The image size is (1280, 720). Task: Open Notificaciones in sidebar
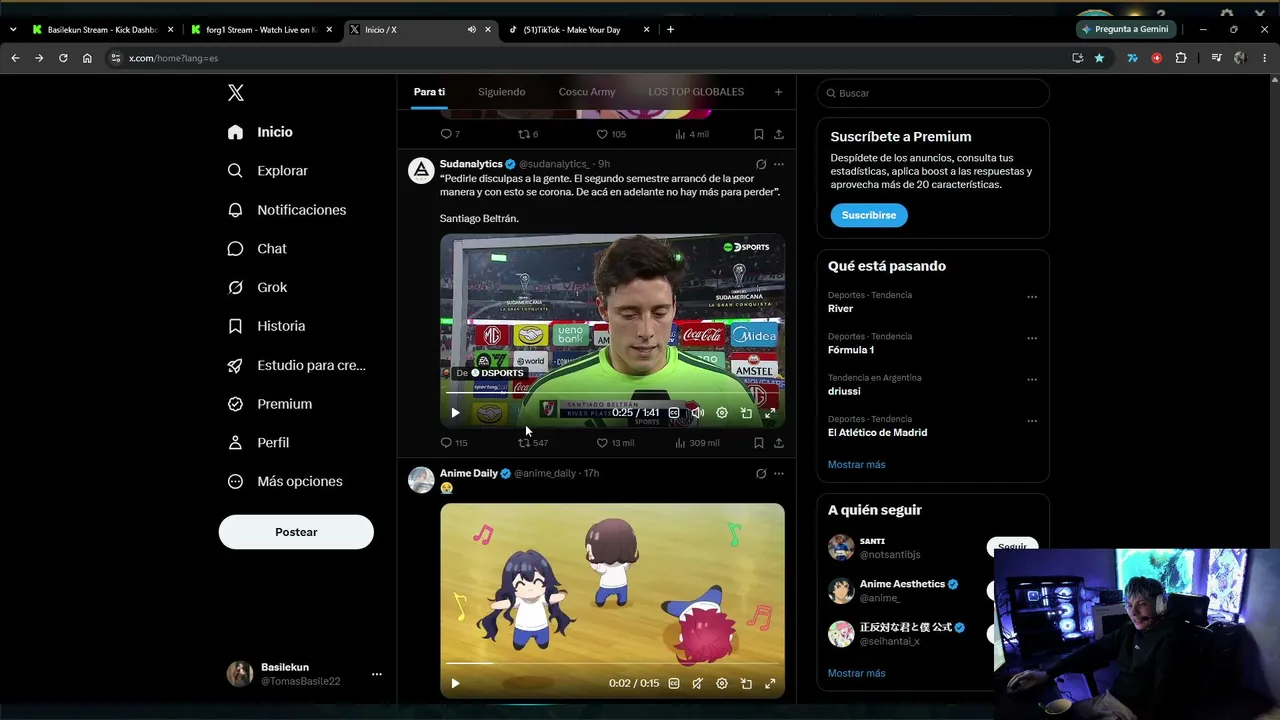(286, 210)
